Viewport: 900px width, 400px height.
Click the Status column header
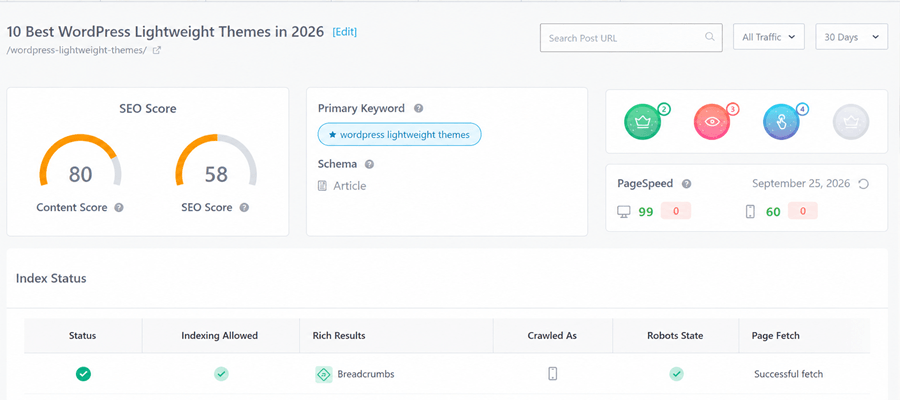pyautogui.click(x=83, y=336)
